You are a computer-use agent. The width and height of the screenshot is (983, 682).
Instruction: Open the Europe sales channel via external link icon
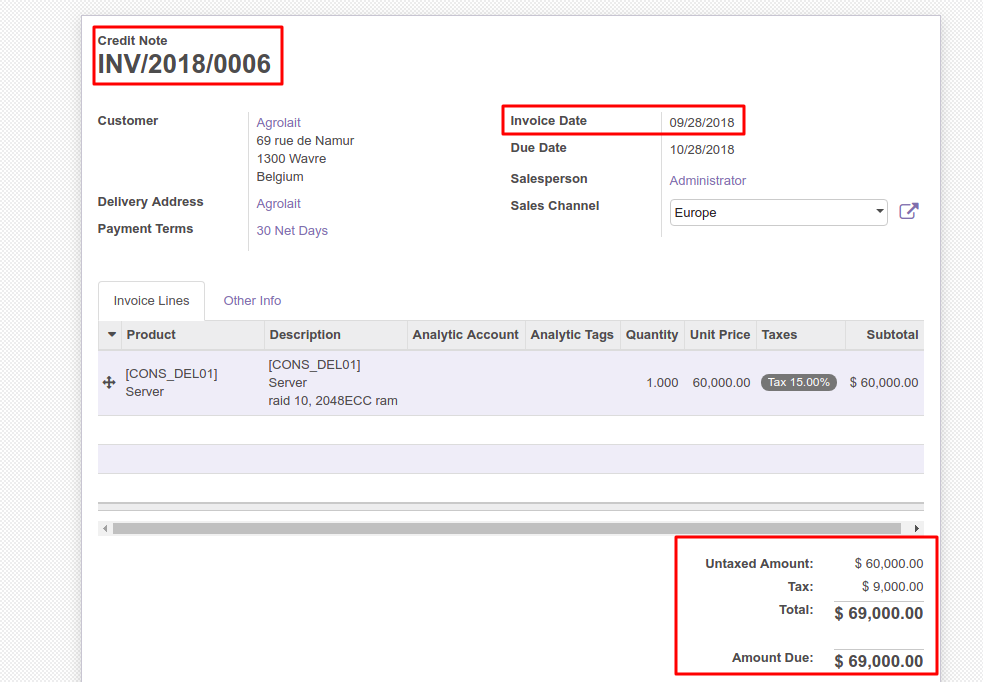click(x=908, y=211)
